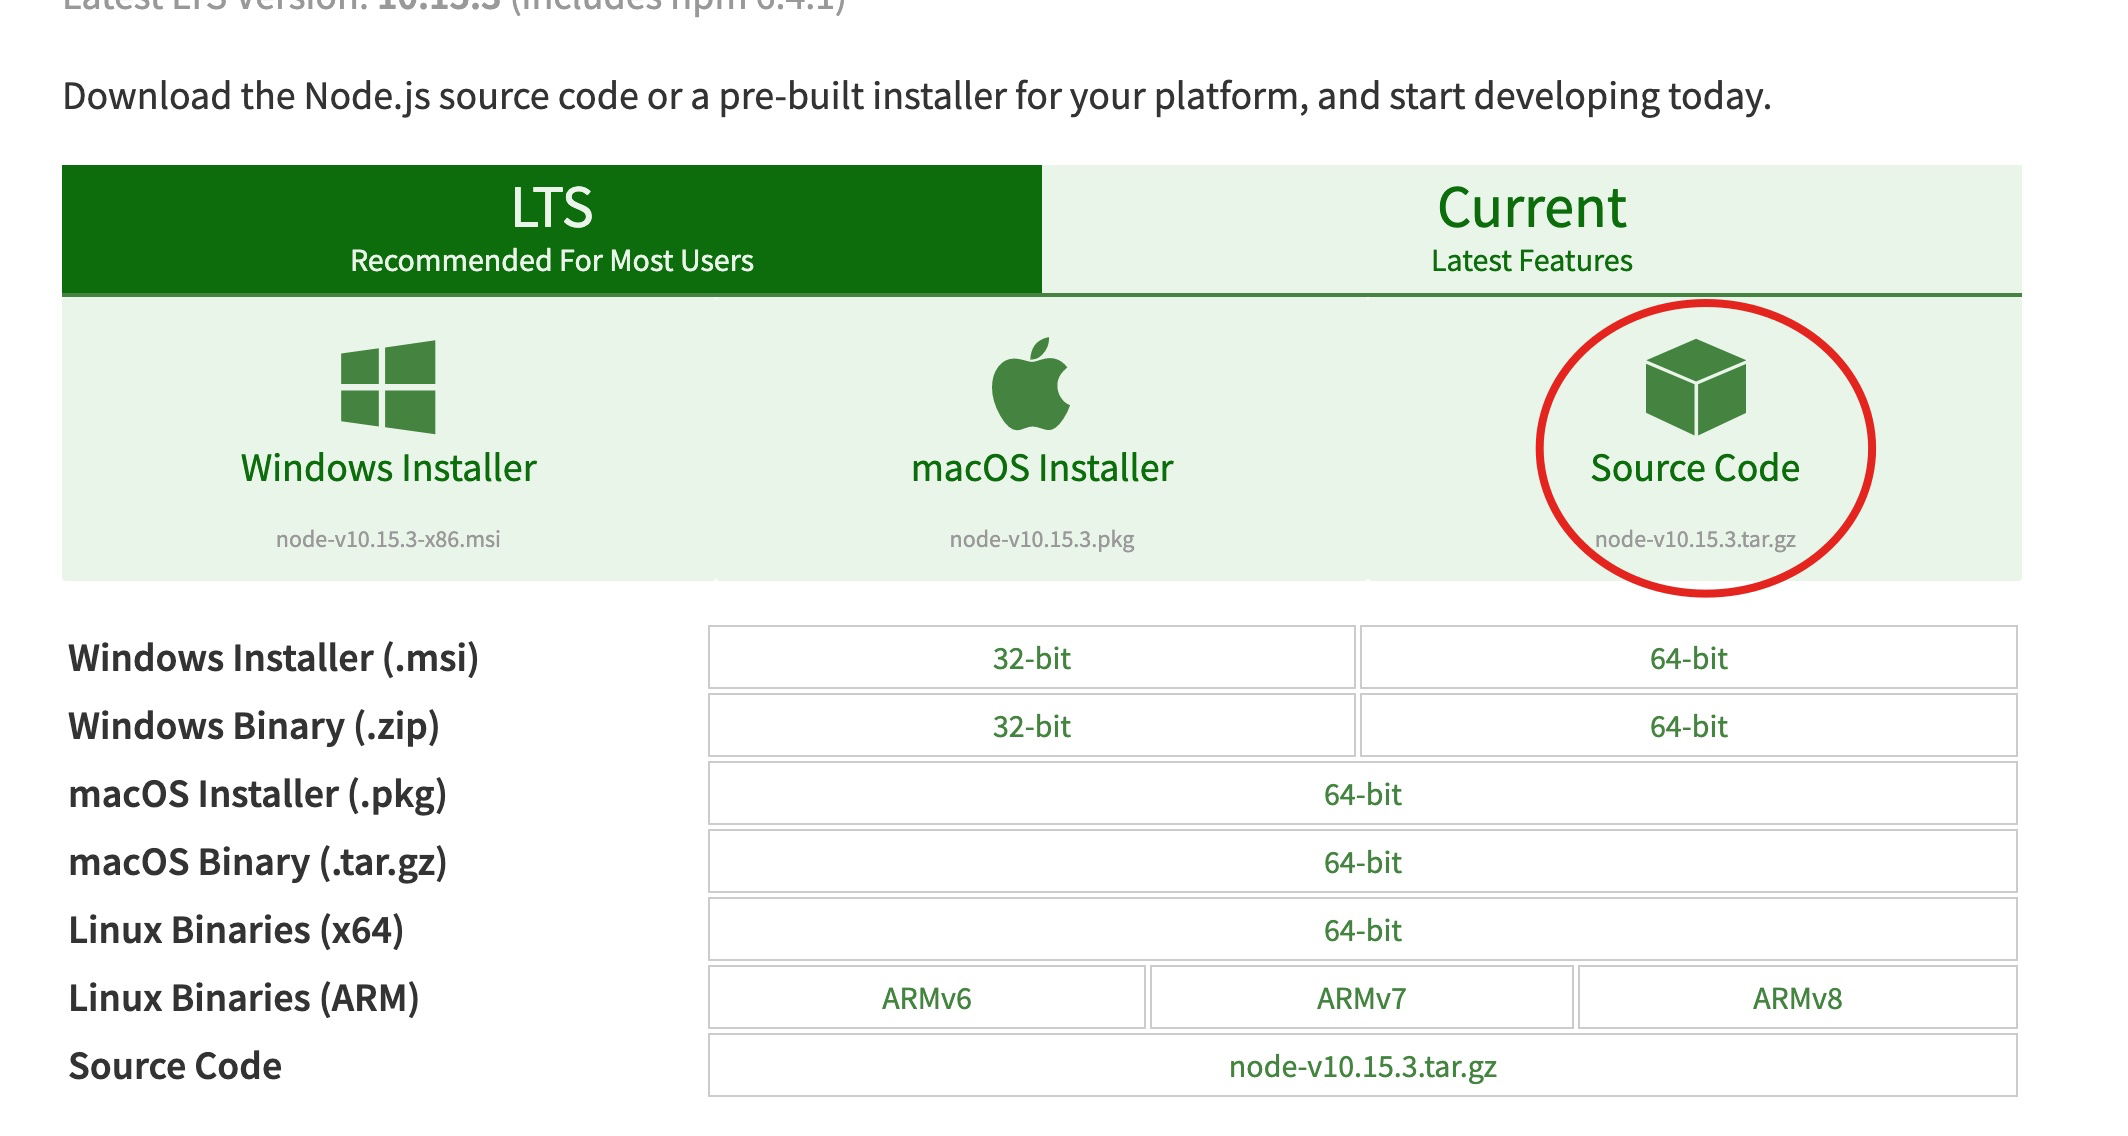Viewport: 2128px width, 1136px height.
Task: Download macOS Installer (.pkg) 64-bit
Action: click(x=1362, y=794)
